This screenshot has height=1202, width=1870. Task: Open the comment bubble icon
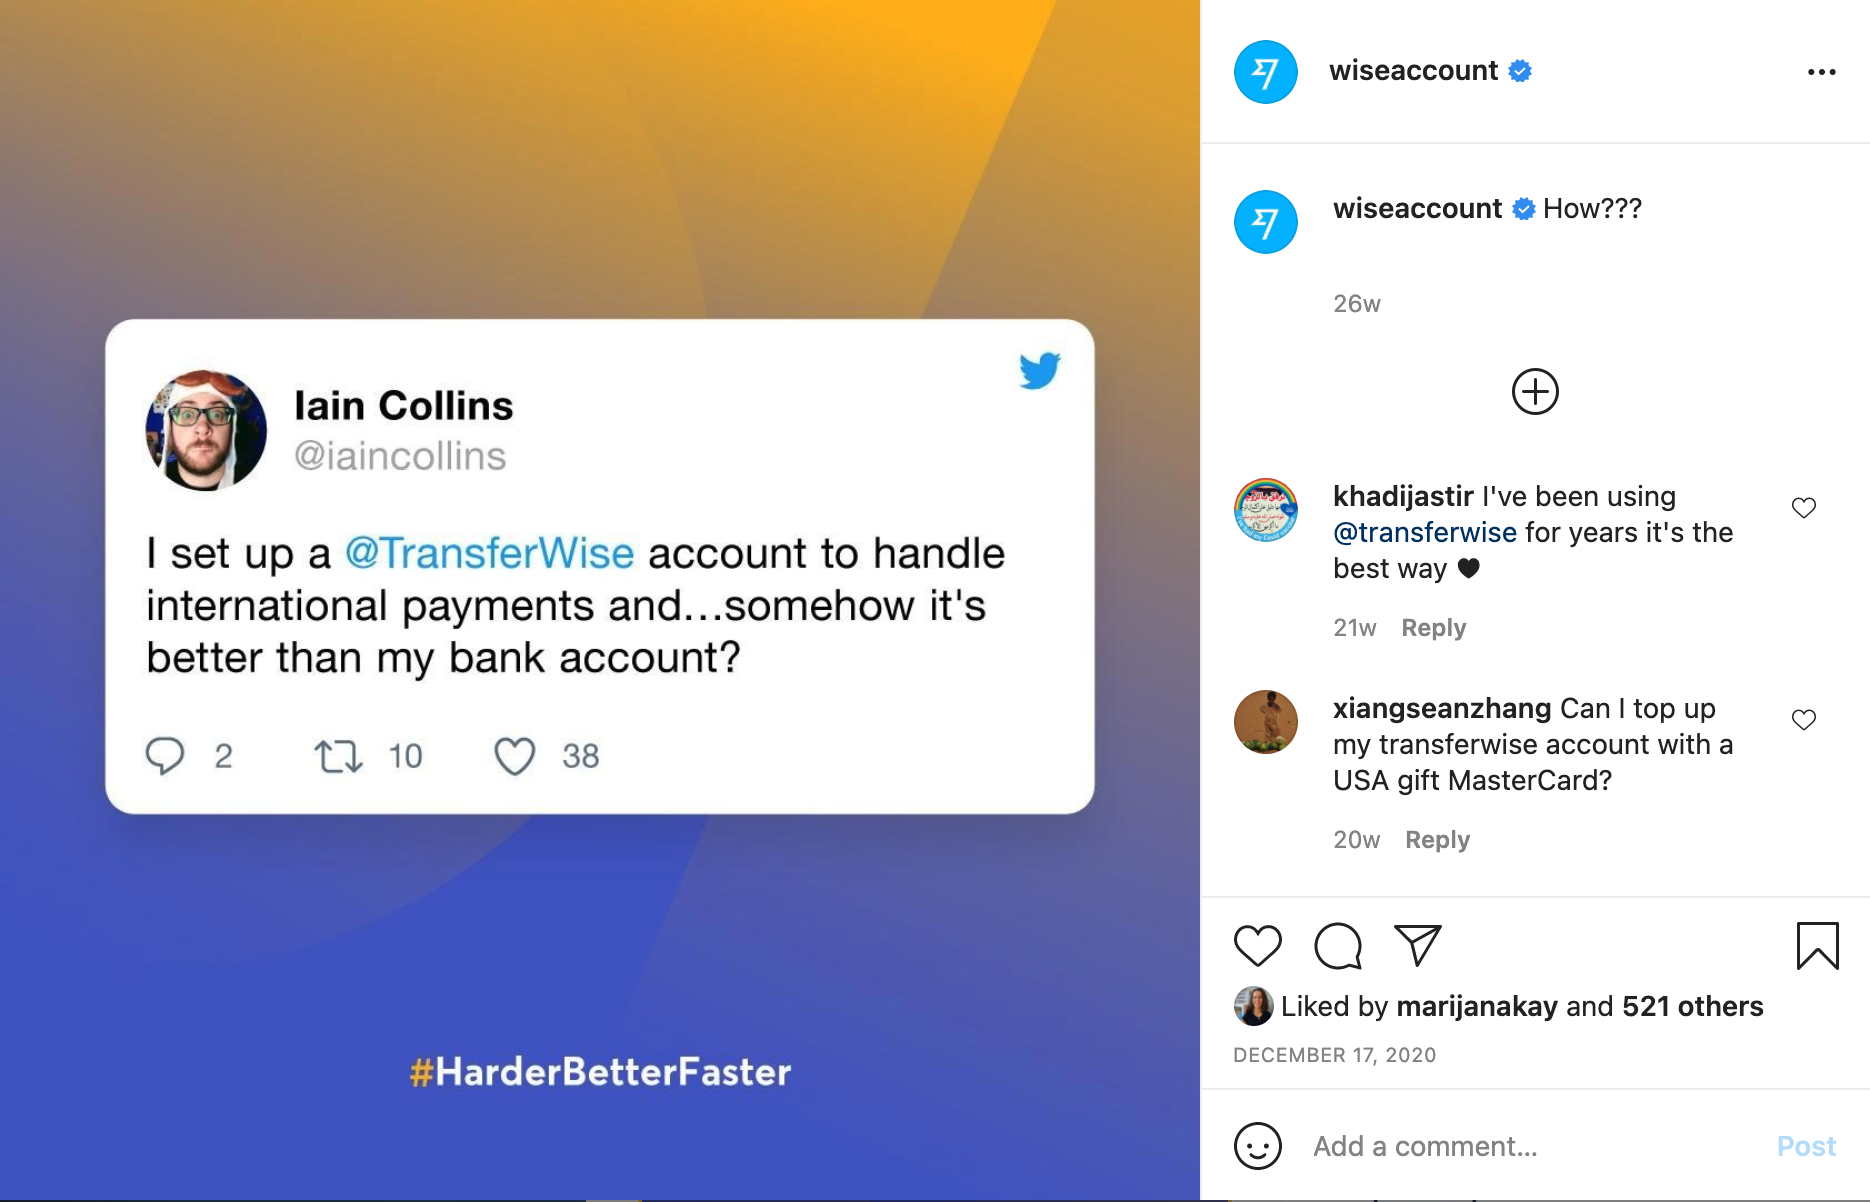point(1338,946)
